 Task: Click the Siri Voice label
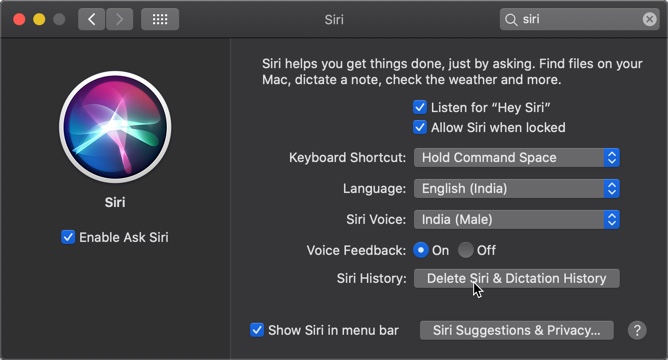(x=376, y=219)
